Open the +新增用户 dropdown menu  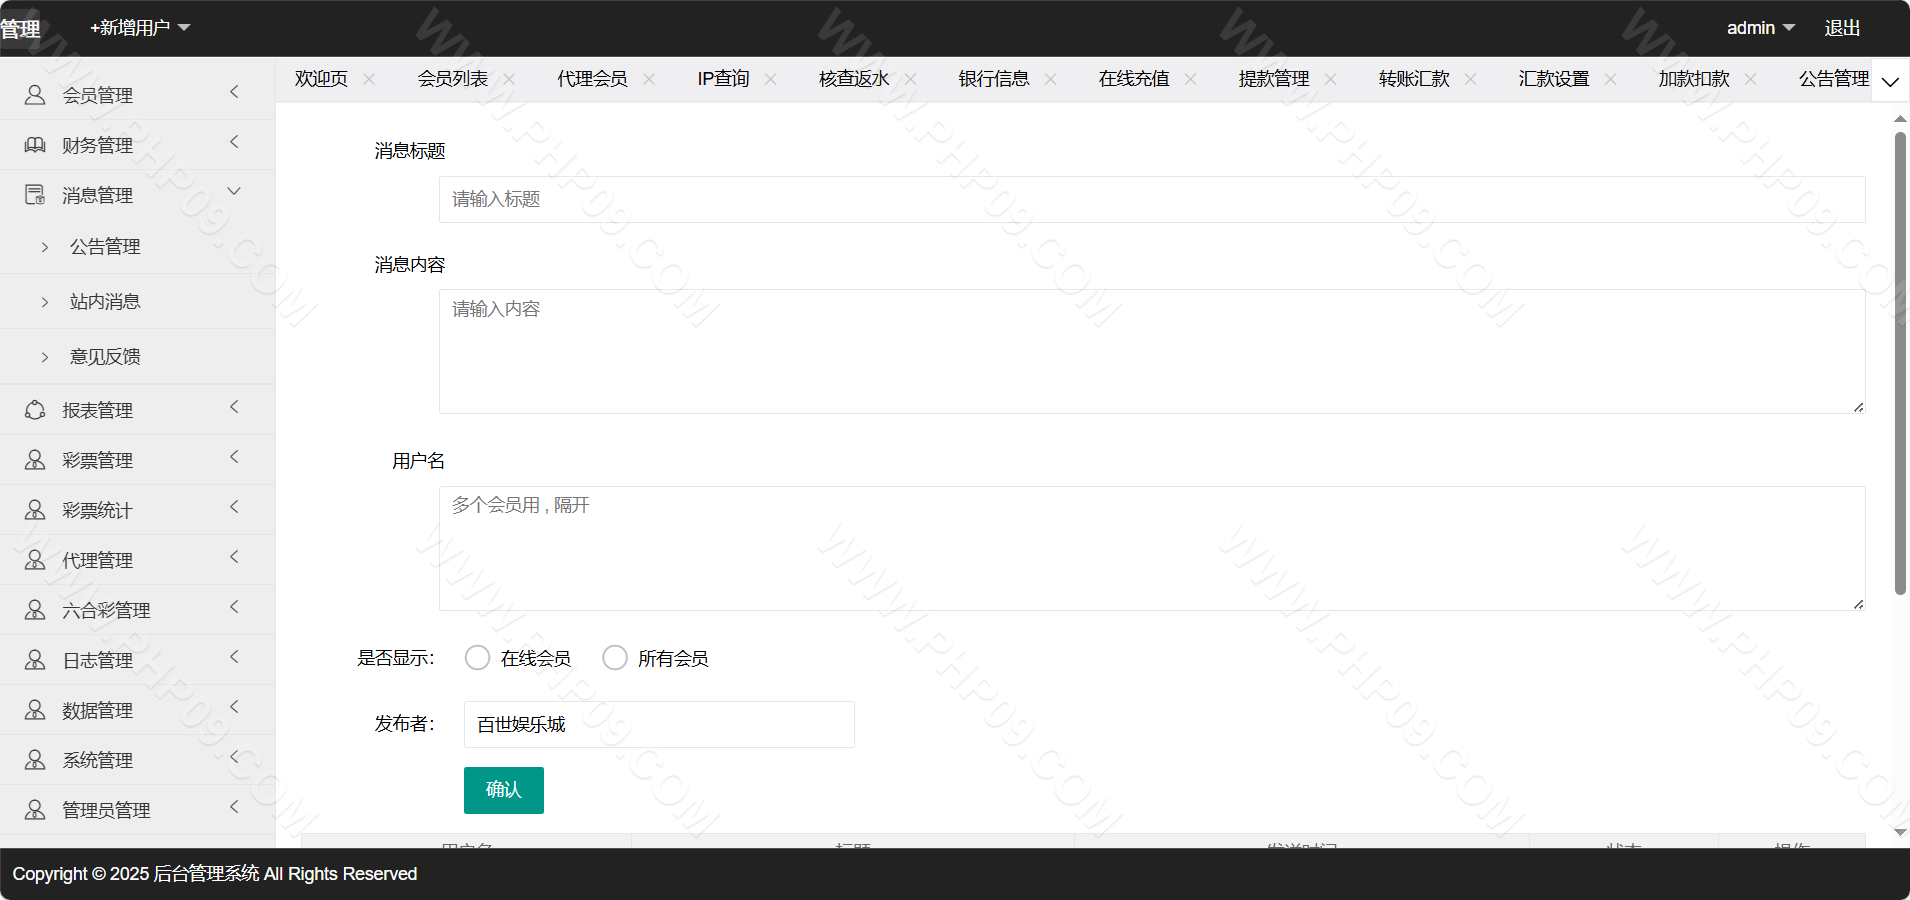[x=140, y=28]
